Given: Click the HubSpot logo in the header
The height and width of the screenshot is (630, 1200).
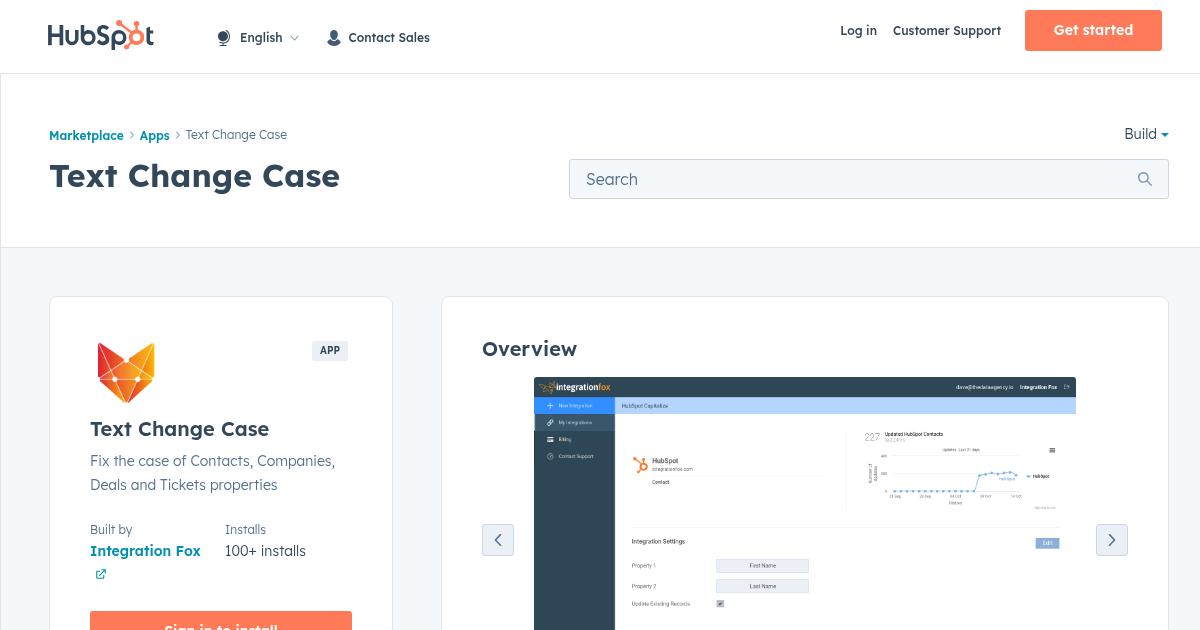Looking at the screenshot, I should click(x=101, y=35).
